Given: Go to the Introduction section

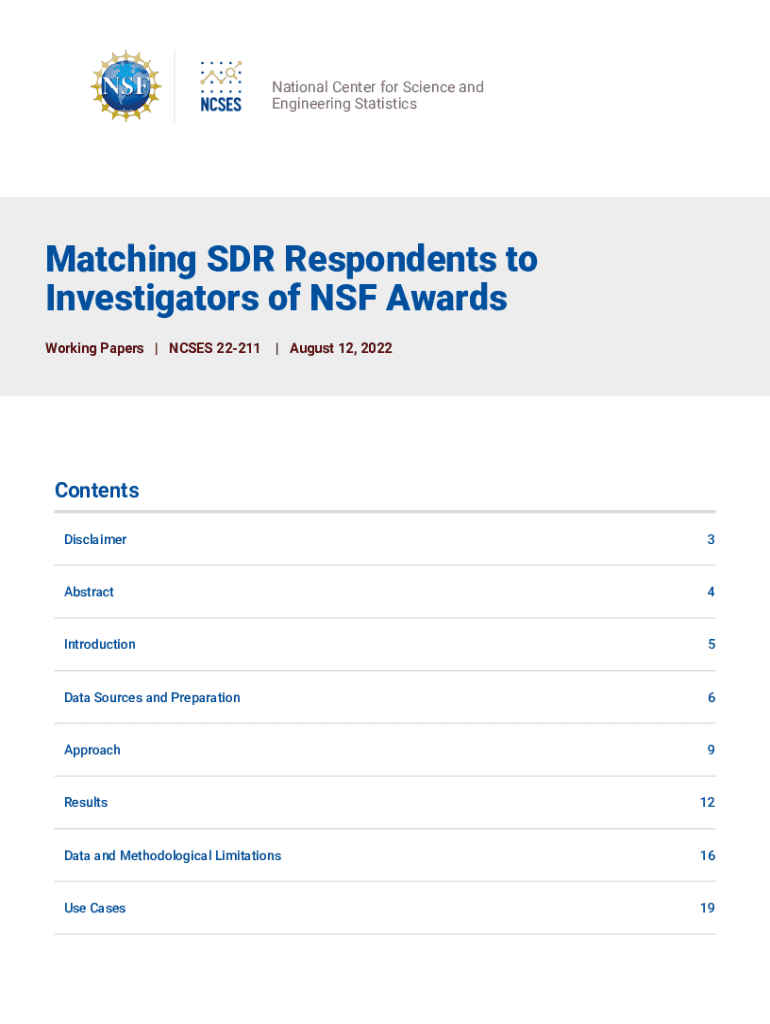Looking at the screenshot, I should [x=100, y=644].
